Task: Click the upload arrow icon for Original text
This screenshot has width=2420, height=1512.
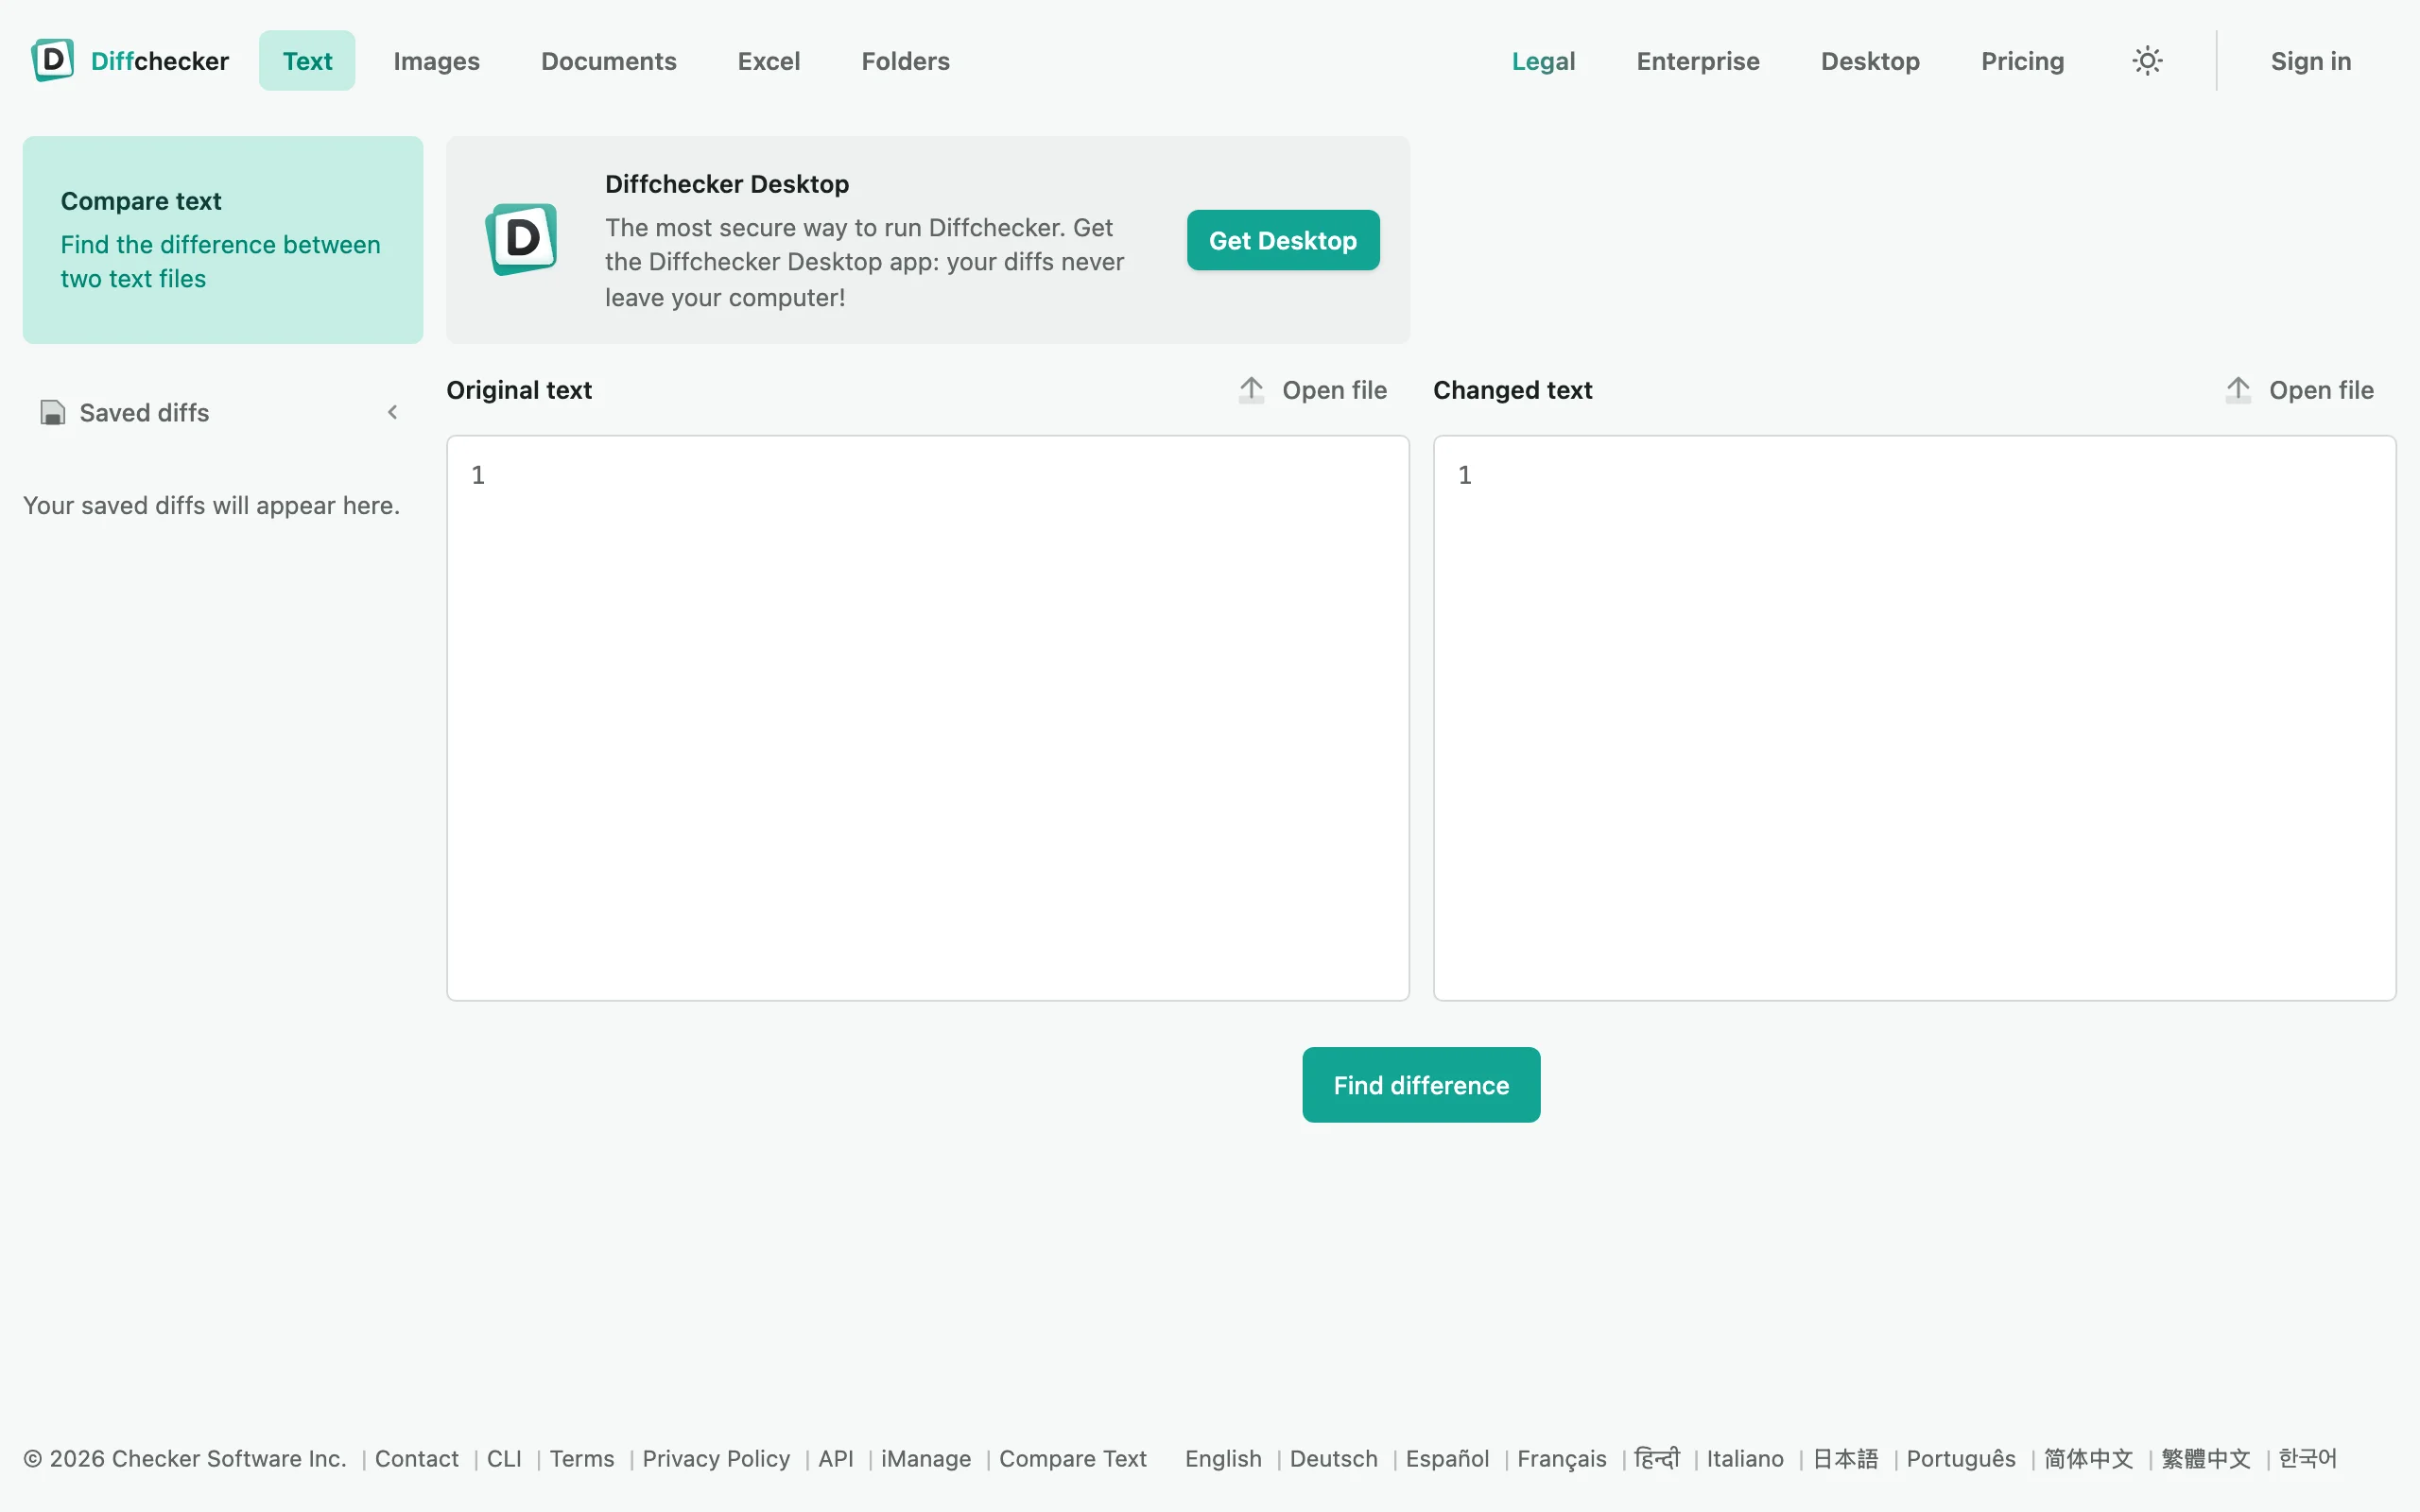Action: click(1251, 390)
